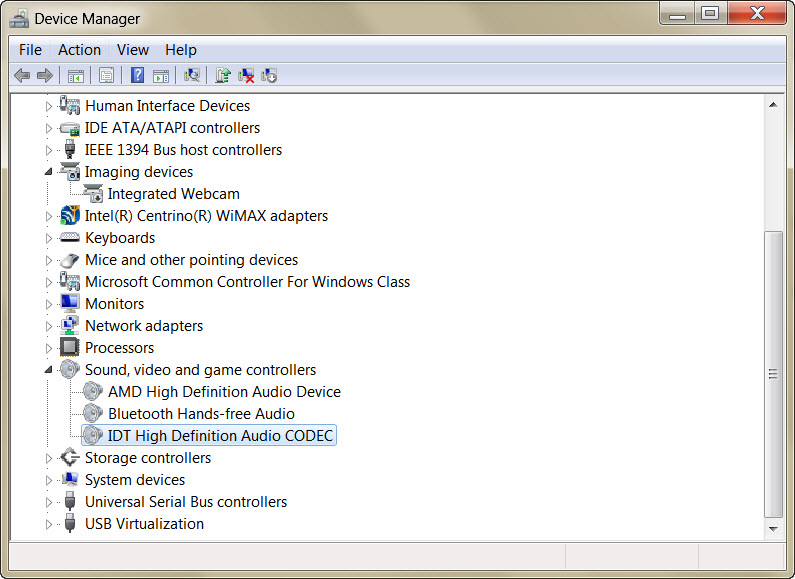Click Show/Hide Console Tree icon
The height and width of the screenshot is (579, 795).
(x=75, y=75)
